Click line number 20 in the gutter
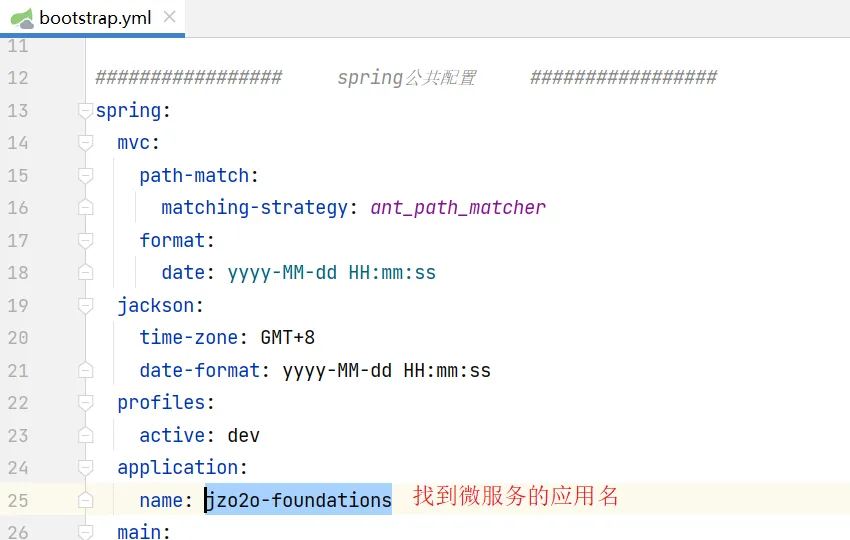 tap(18, 338)
